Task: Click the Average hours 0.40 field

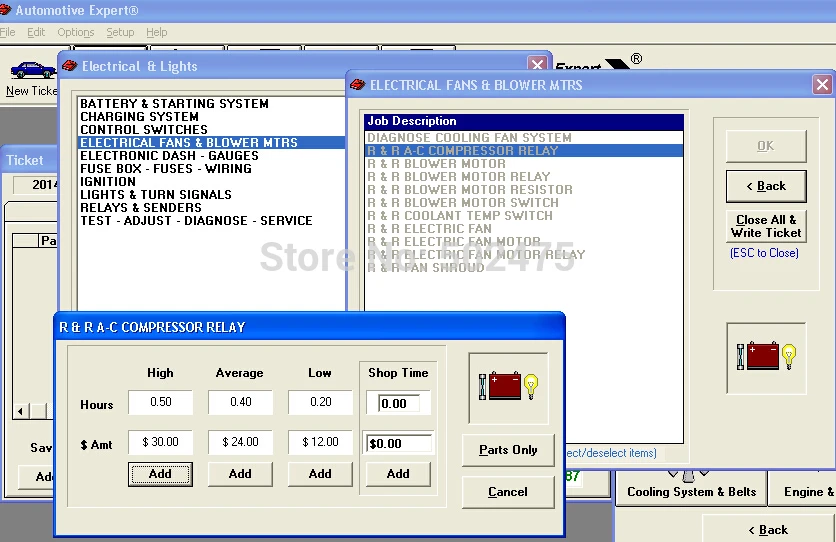Action: 240,402
